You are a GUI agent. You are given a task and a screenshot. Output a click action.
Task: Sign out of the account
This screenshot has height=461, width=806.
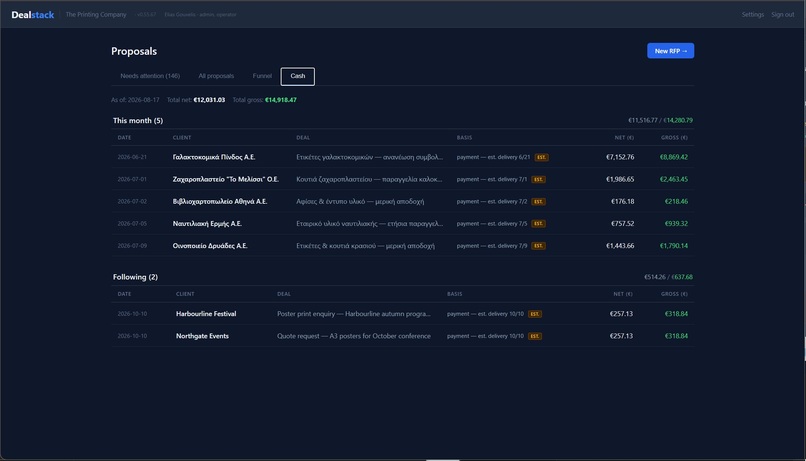tap(782, 15)
